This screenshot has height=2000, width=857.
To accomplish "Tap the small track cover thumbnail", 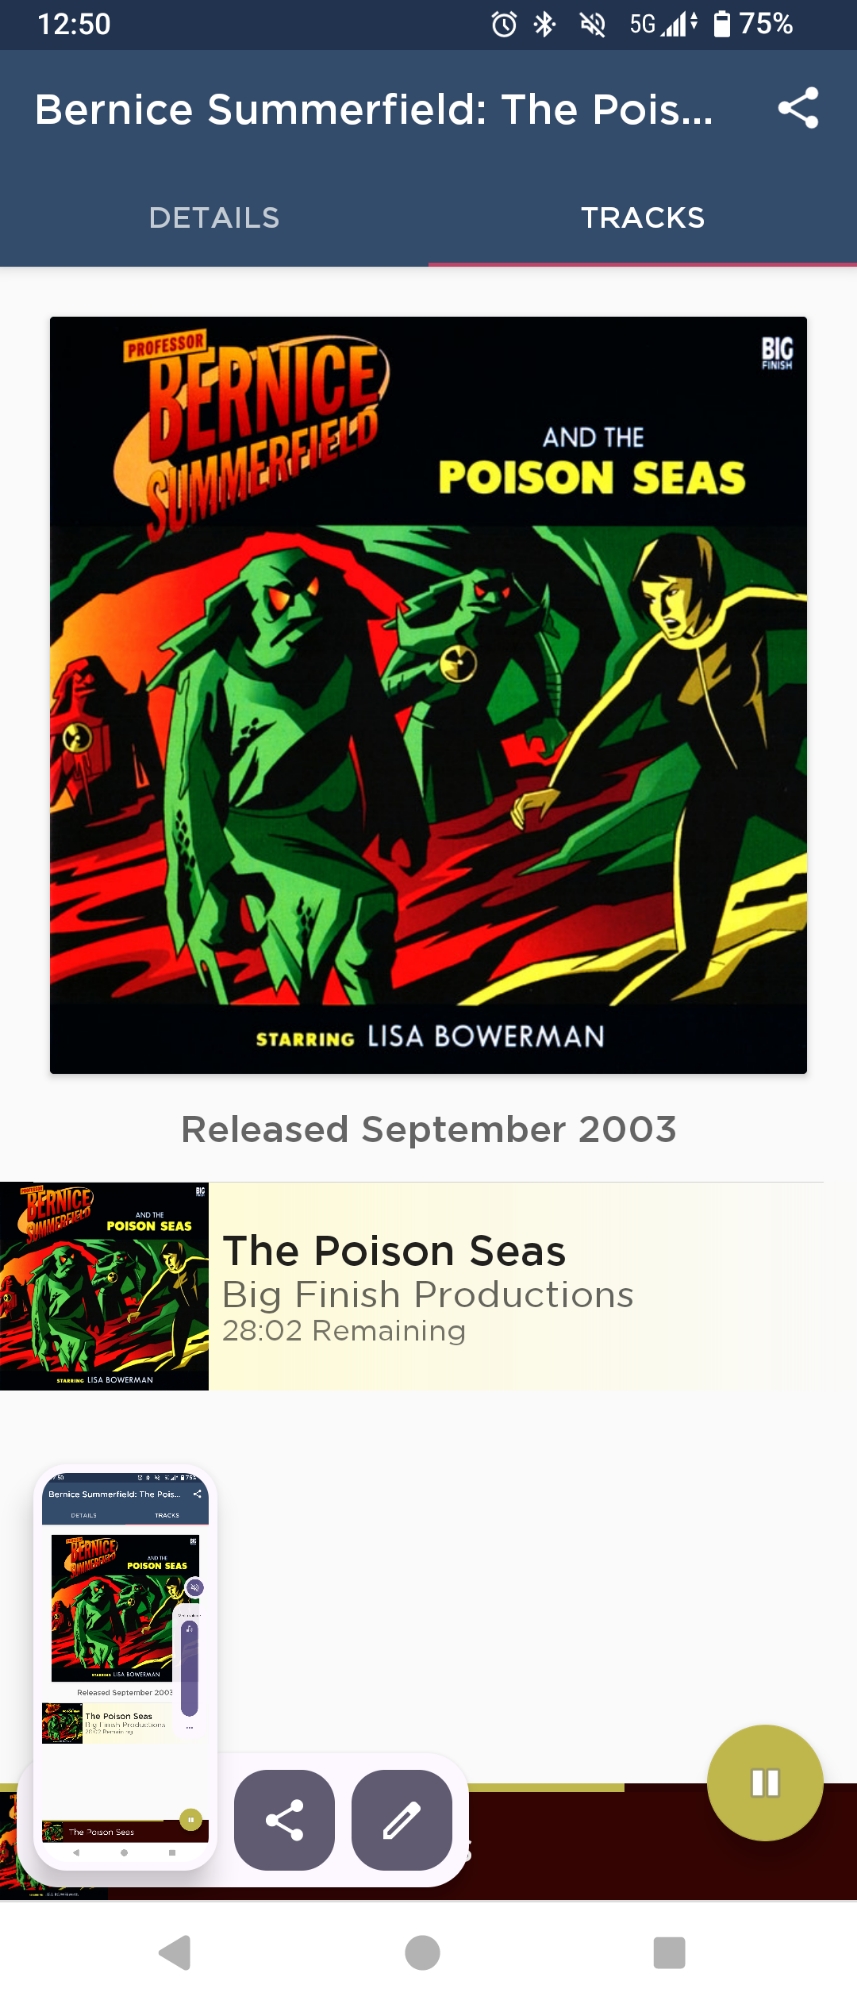I will point(104,1286).
